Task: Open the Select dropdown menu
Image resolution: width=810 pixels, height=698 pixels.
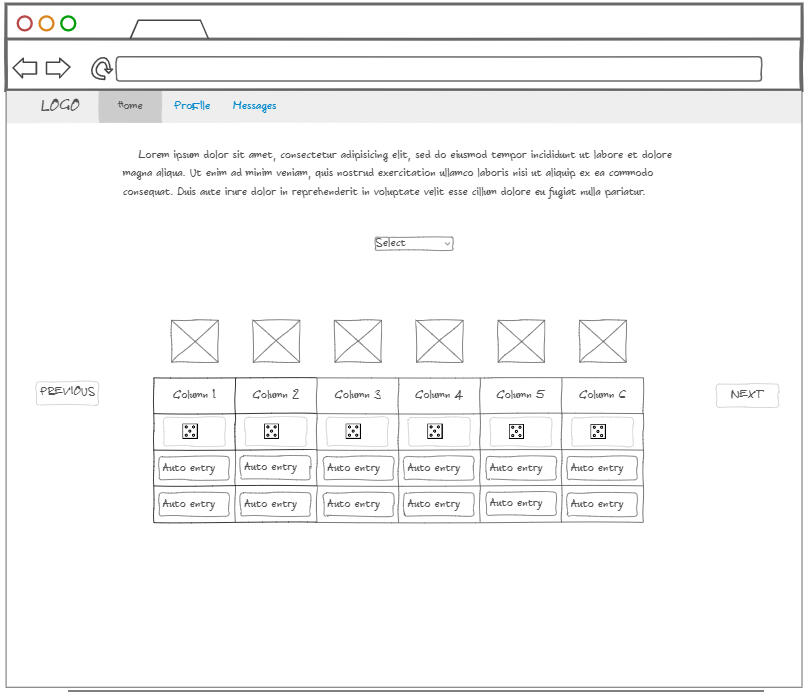Action: [413, 243]
